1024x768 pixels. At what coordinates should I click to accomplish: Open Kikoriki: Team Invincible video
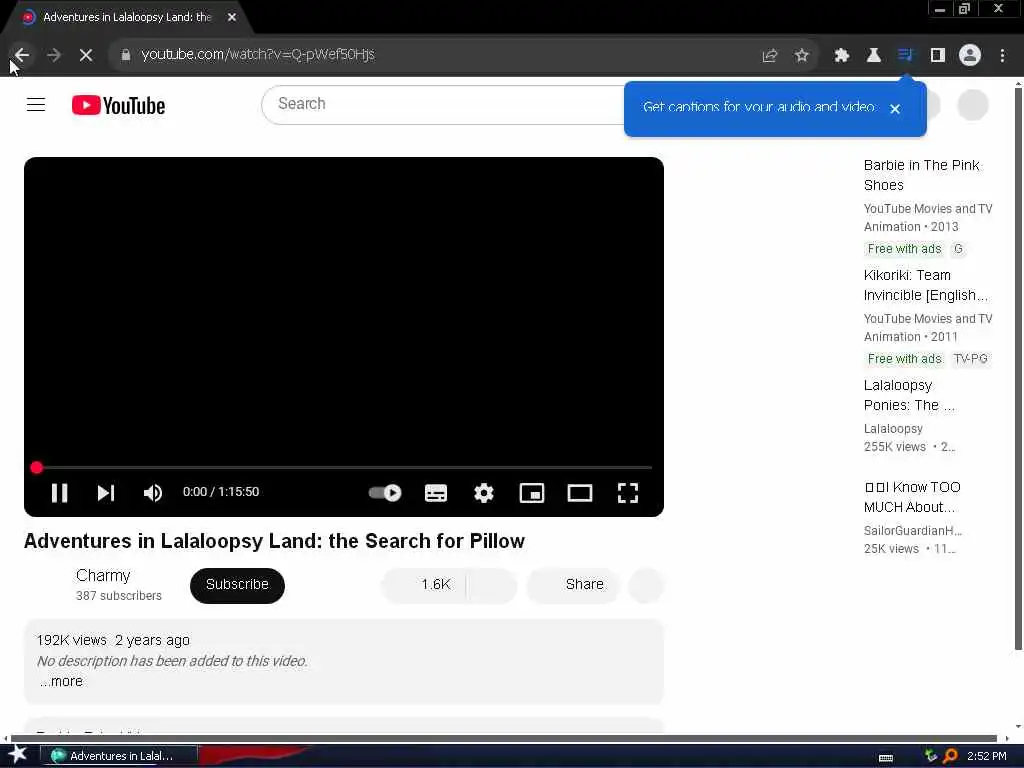tap(925, 285)
